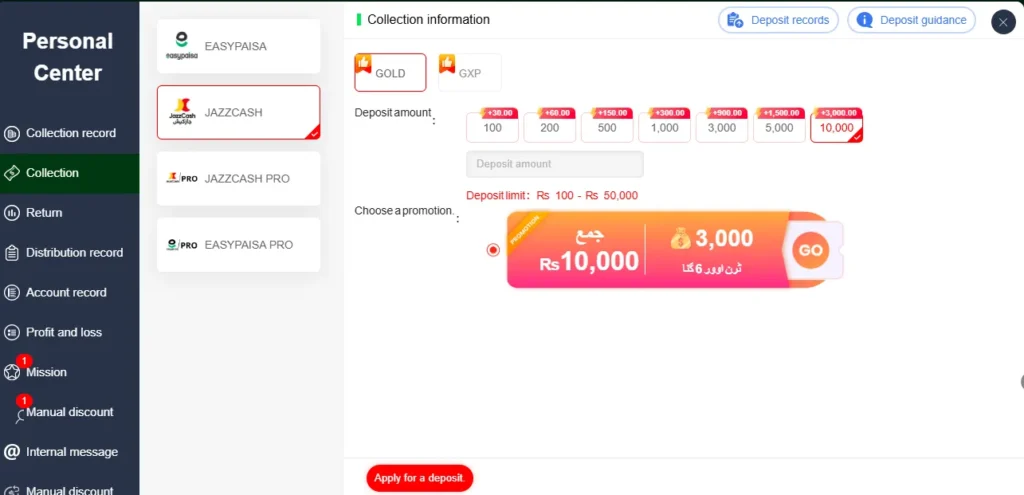The width and height of the screenshot is (1024, 495).
Task: Focus the Deposit amount input field
Action: tap(554, 164)
